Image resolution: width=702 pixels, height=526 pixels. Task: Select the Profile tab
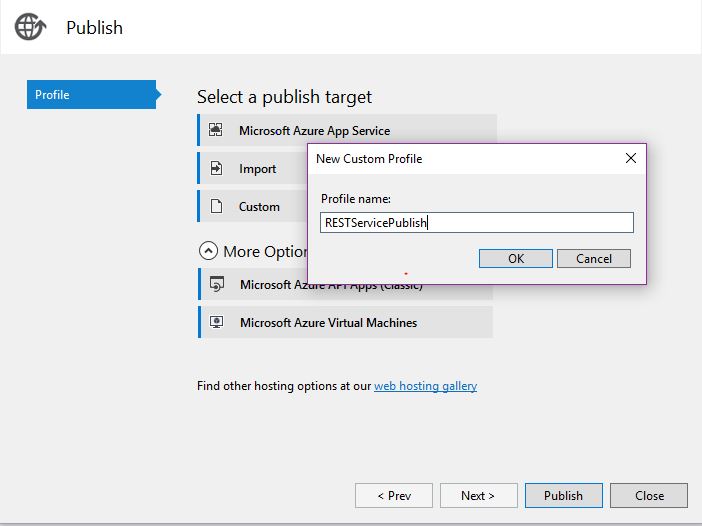click(x=90, y=95)
